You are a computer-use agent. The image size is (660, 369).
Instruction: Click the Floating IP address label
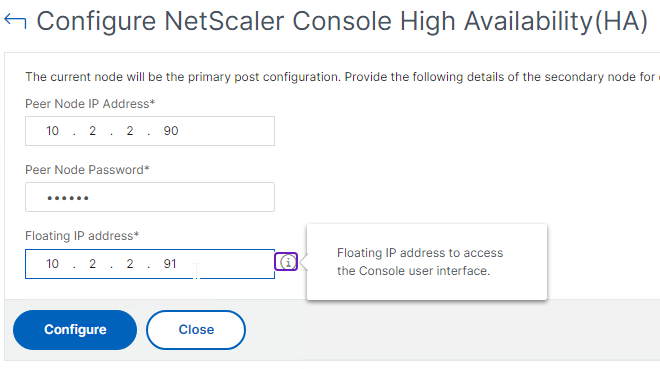point(82,236)
